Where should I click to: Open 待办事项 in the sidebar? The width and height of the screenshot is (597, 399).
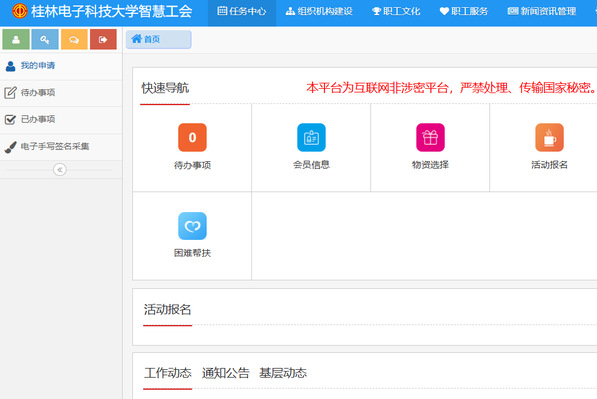point(61,93)
